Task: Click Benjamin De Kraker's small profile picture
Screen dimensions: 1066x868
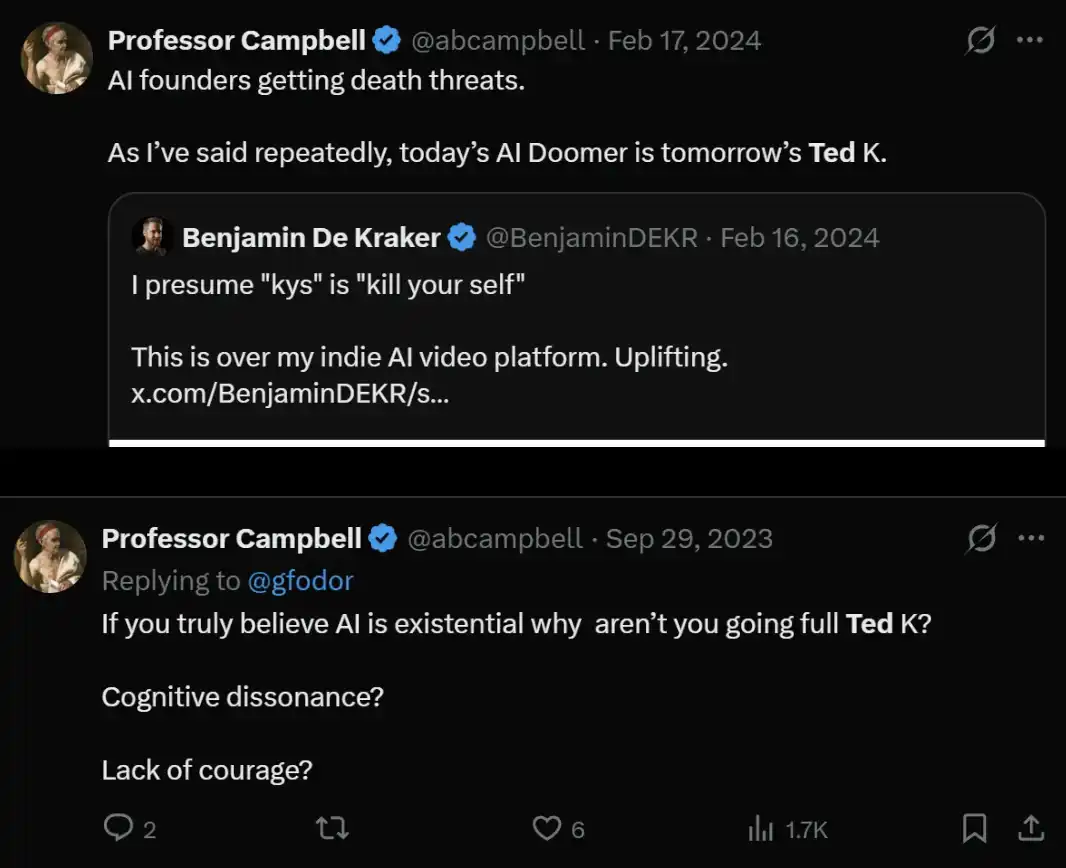Action: point(152,237)
